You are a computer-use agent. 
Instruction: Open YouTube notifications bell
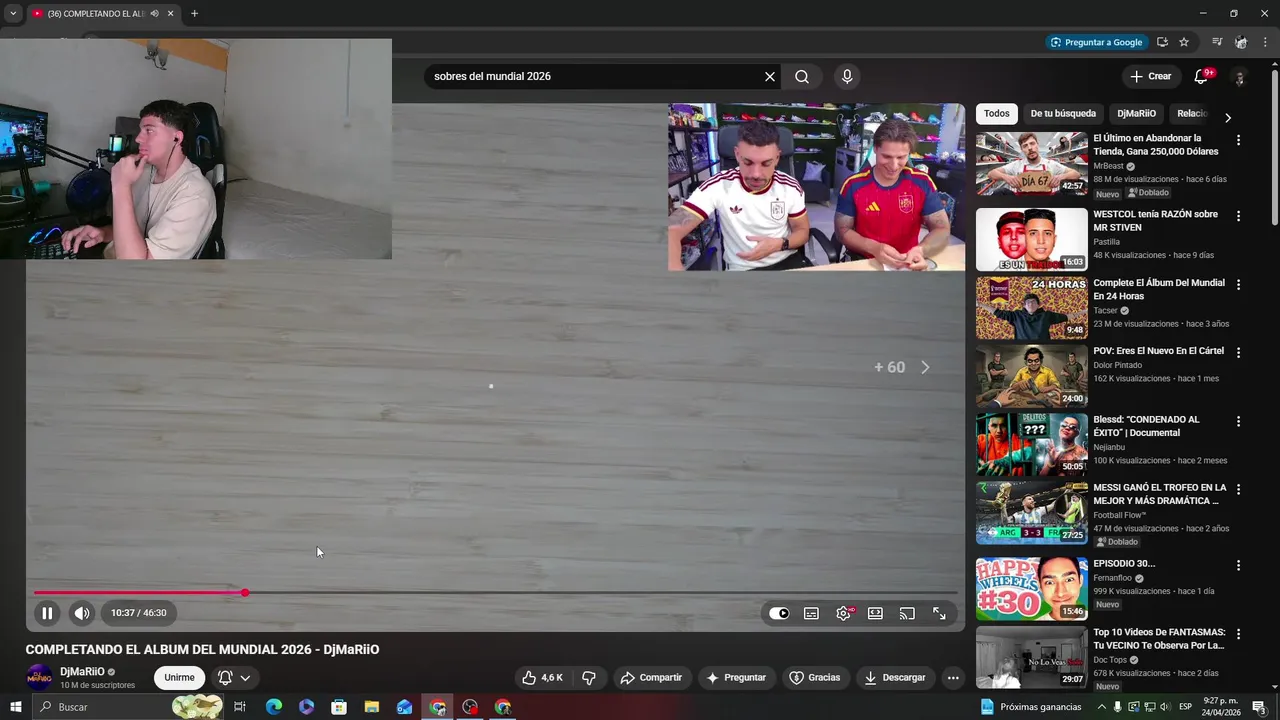tap(1202, 77)
